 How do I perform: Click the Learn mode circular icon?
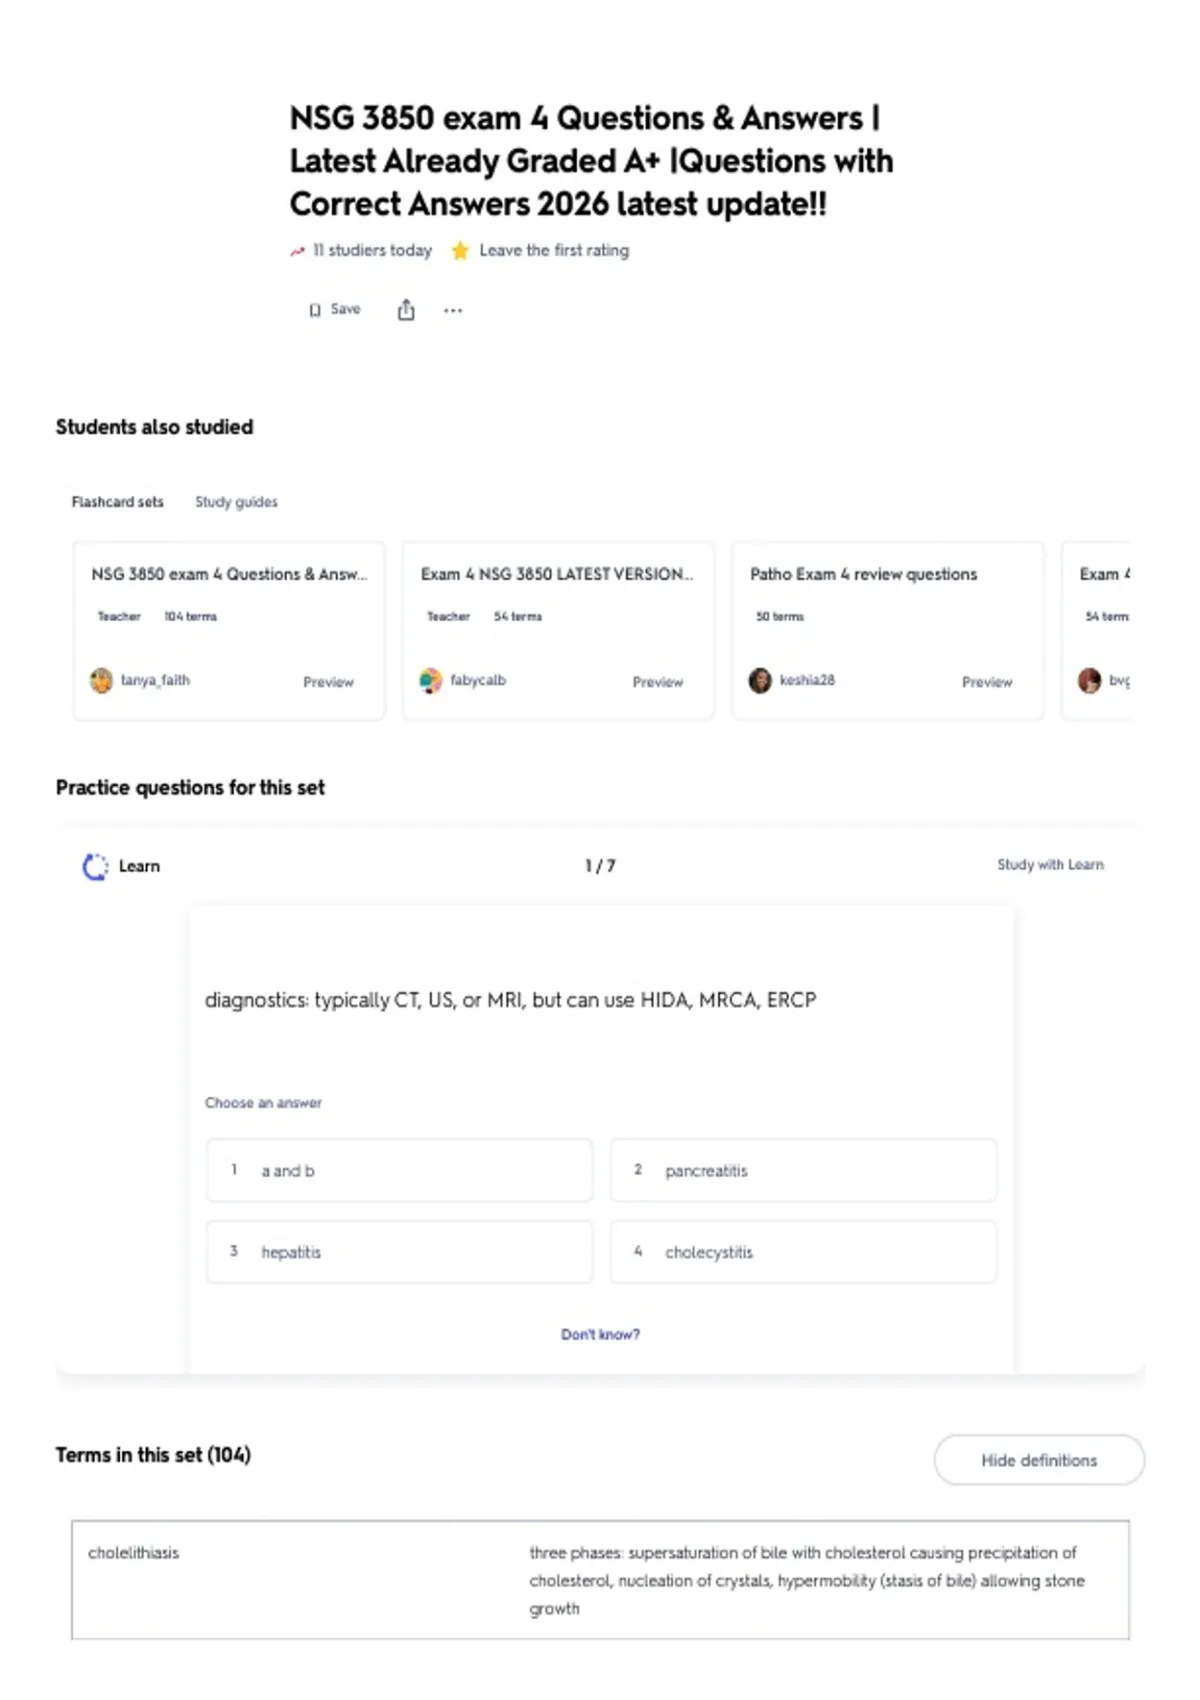point(95,866)
